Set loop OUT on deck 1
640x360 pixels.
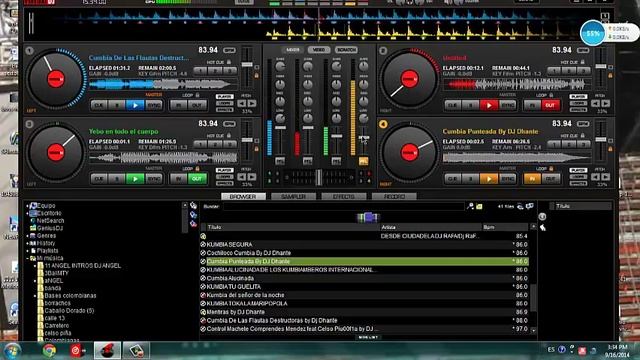(197, 105)
